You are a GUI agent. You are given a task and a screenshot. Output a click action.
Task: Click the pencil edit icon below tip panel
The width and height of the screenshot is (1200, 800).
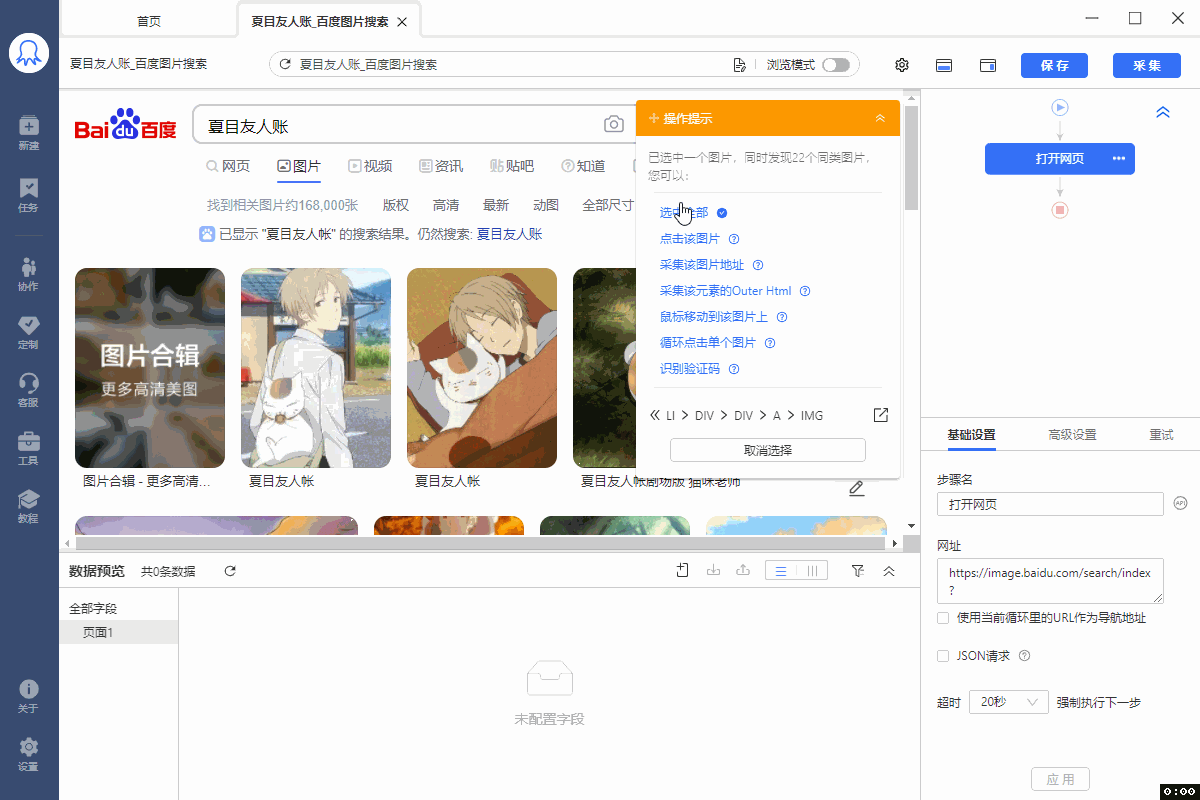[x=856, y=488]
